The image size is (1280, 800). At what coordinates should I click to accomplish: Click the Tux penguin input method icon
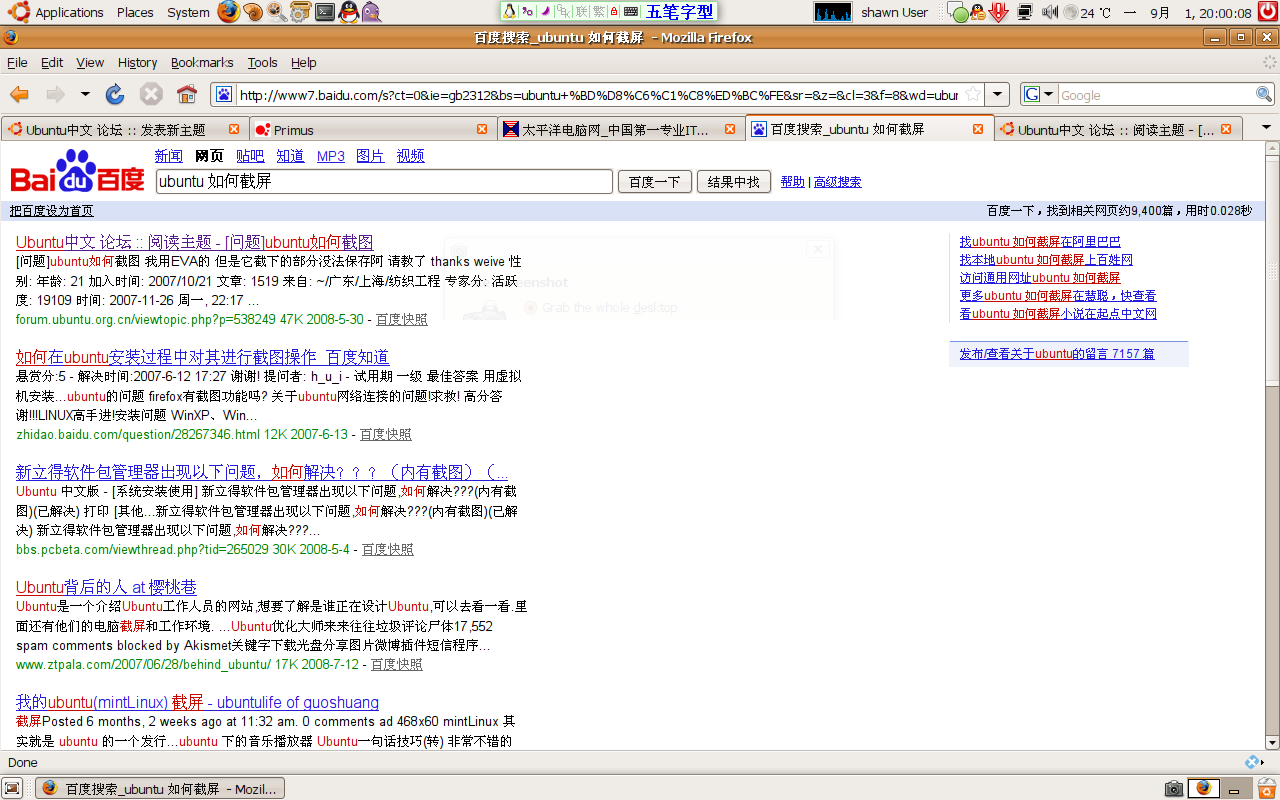510,12
